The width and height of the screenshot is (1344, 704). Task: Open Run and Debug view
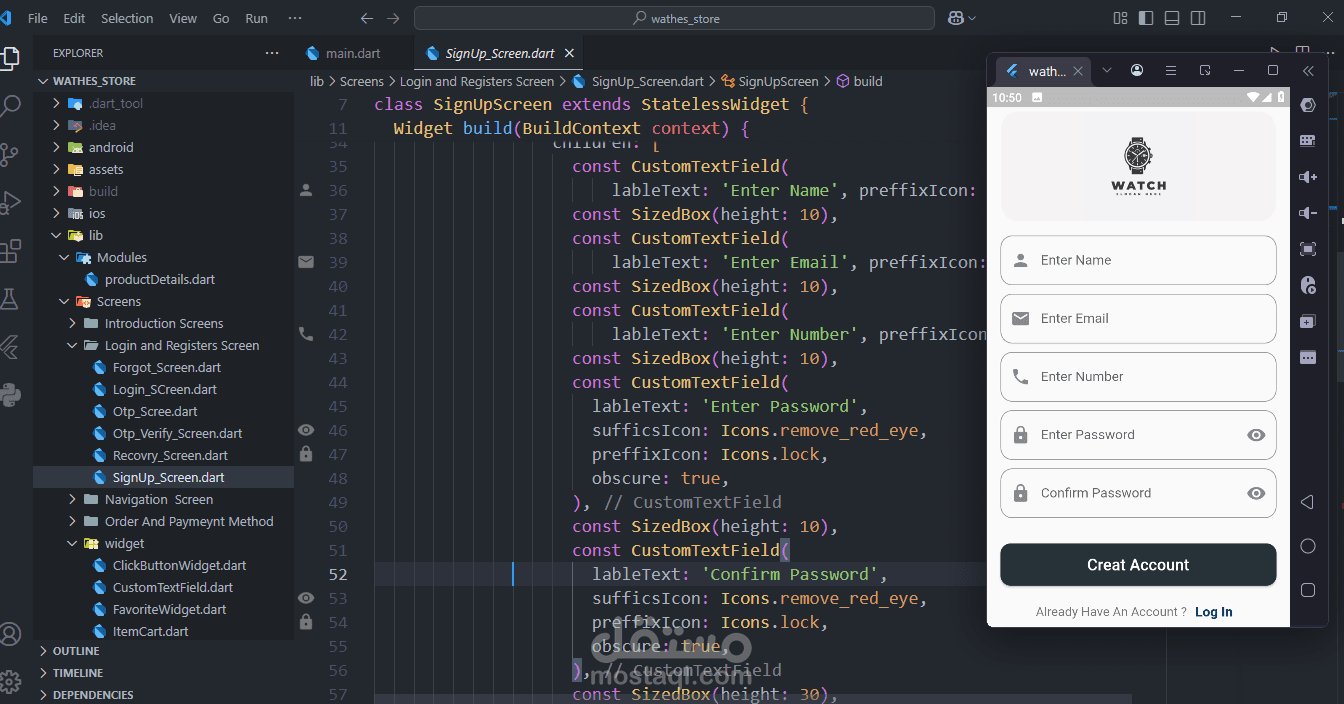click(10, 202)
